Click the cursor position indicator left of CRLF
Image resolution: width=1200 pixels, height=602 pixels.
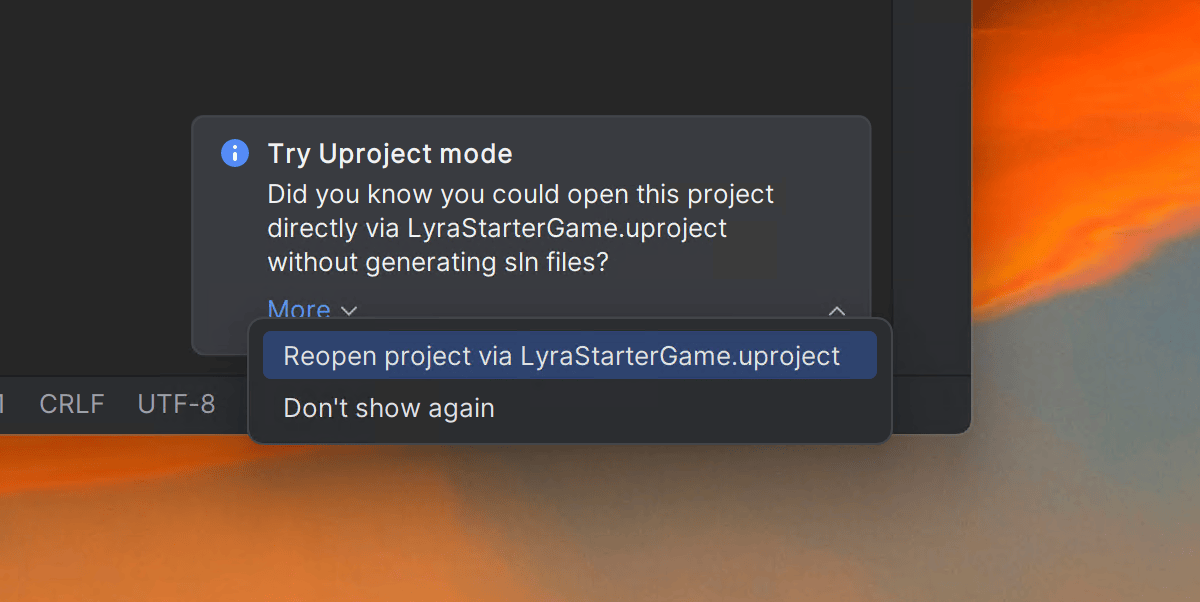click(3, 404)
